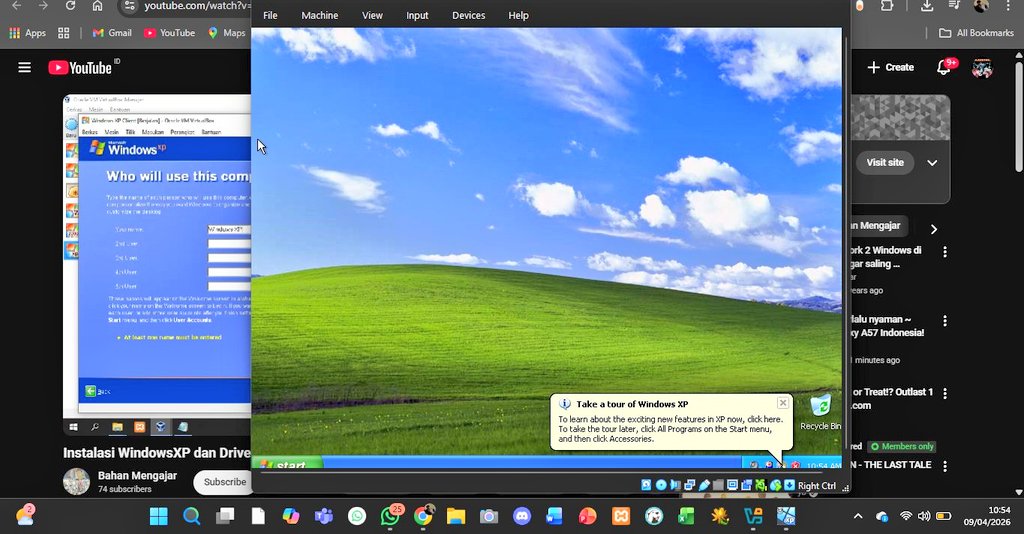This screenshot has height=534, width=1024.
Task: Open VirtualBox Machine menu
Action: pos(319,15)
